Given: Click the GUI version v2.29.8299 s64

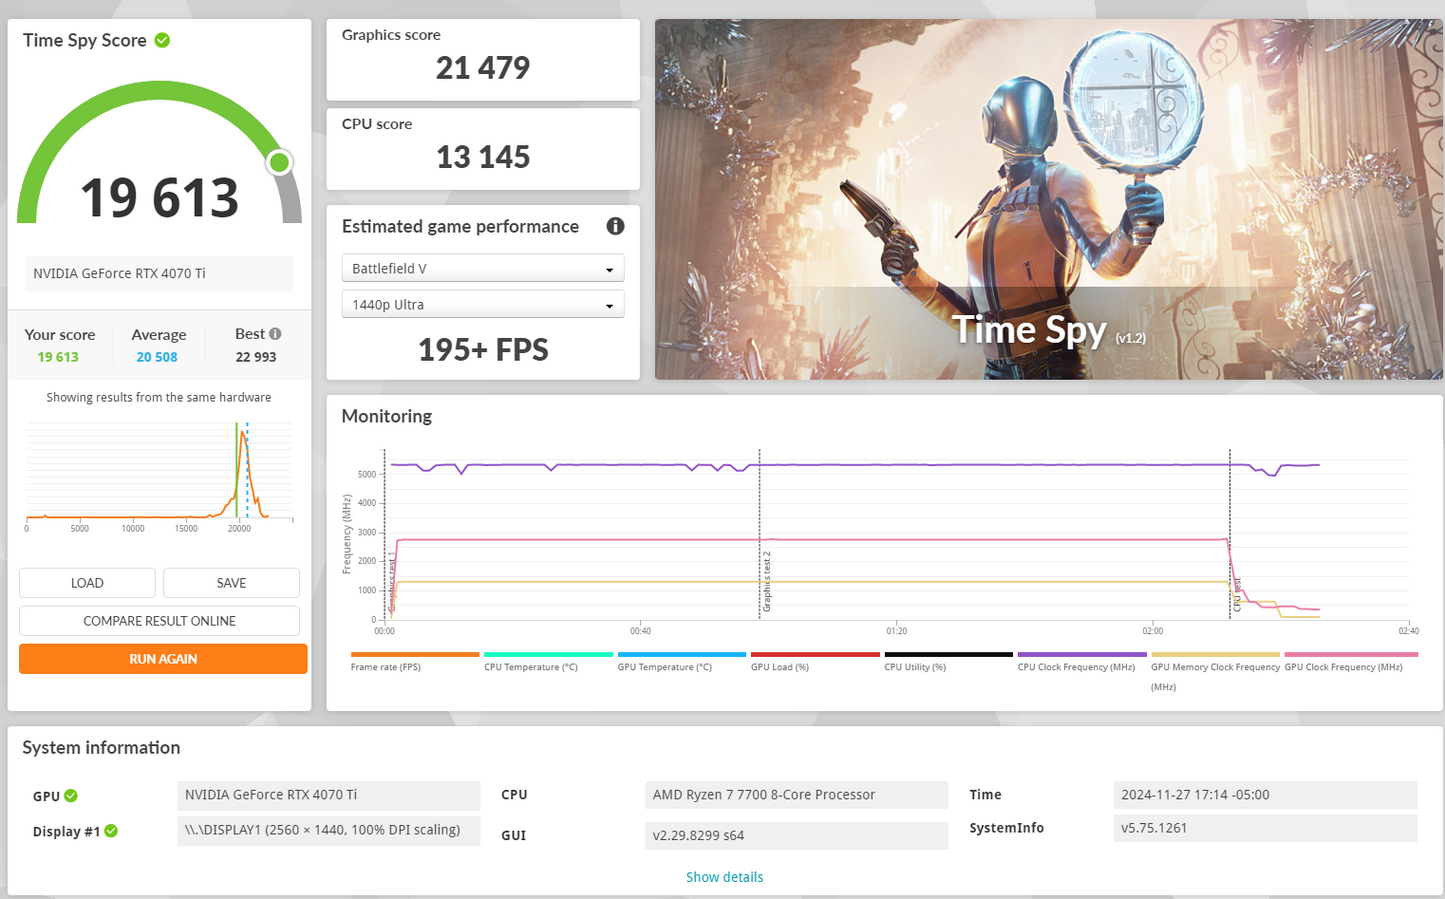Looking at the screenshot, I should (x=698, y=836).
